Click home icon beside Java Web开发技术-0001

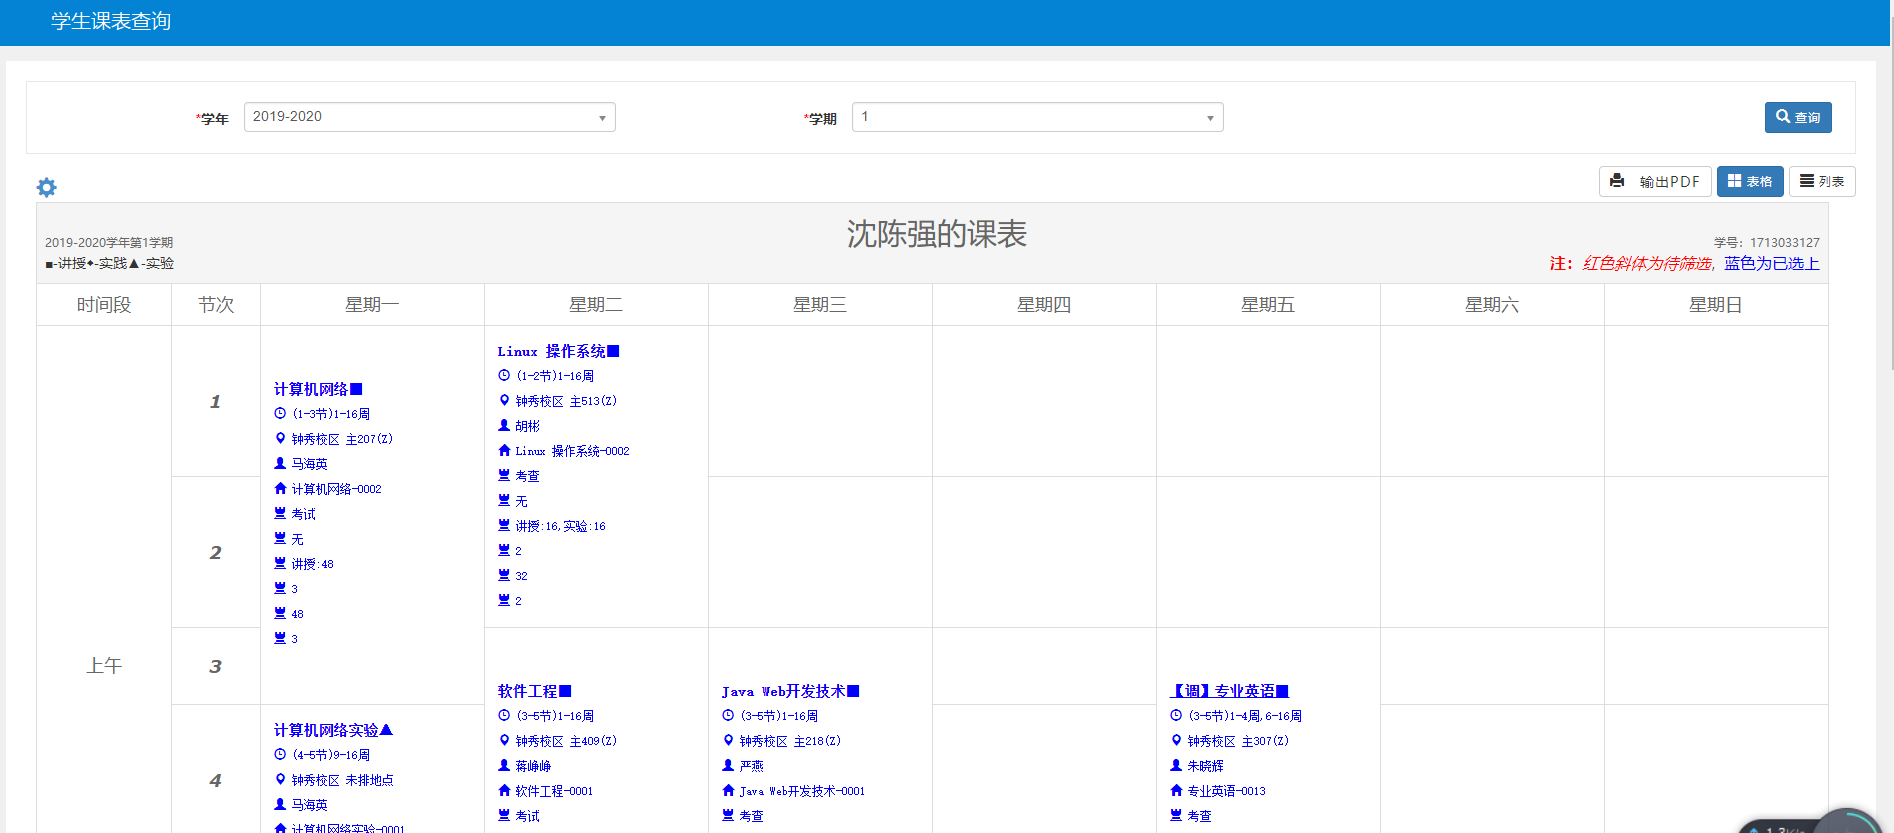[728, 790]
